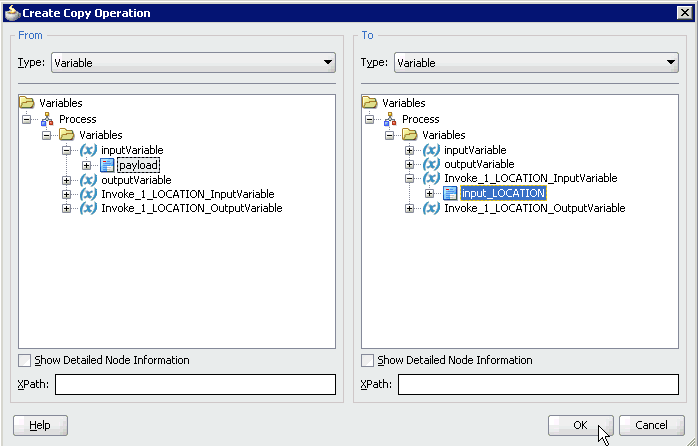Image resolution: width=698 pixels, height=446 pixels.
Task: Click Invoke_1_LOCATION_OutputVariable (x) icon in From tree
Action: click(88, 208)
